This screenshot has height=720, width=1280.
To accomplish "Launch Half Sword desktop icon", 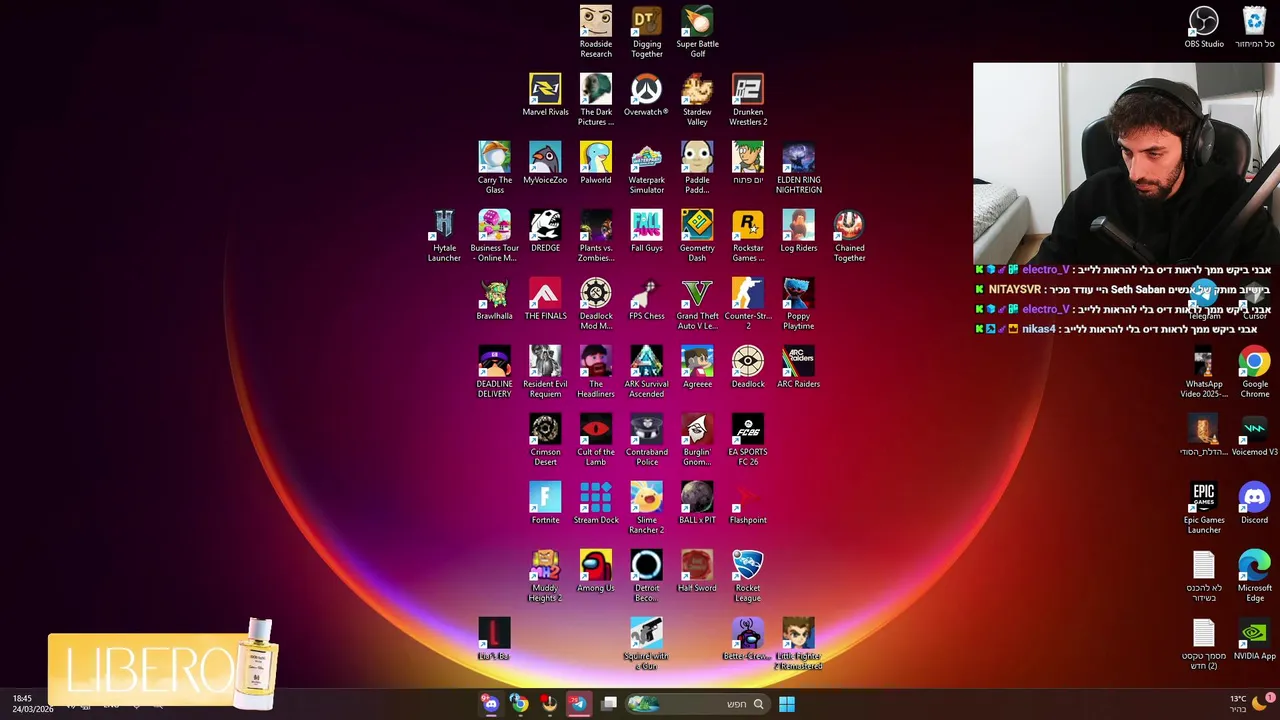I will pos(697,571).
